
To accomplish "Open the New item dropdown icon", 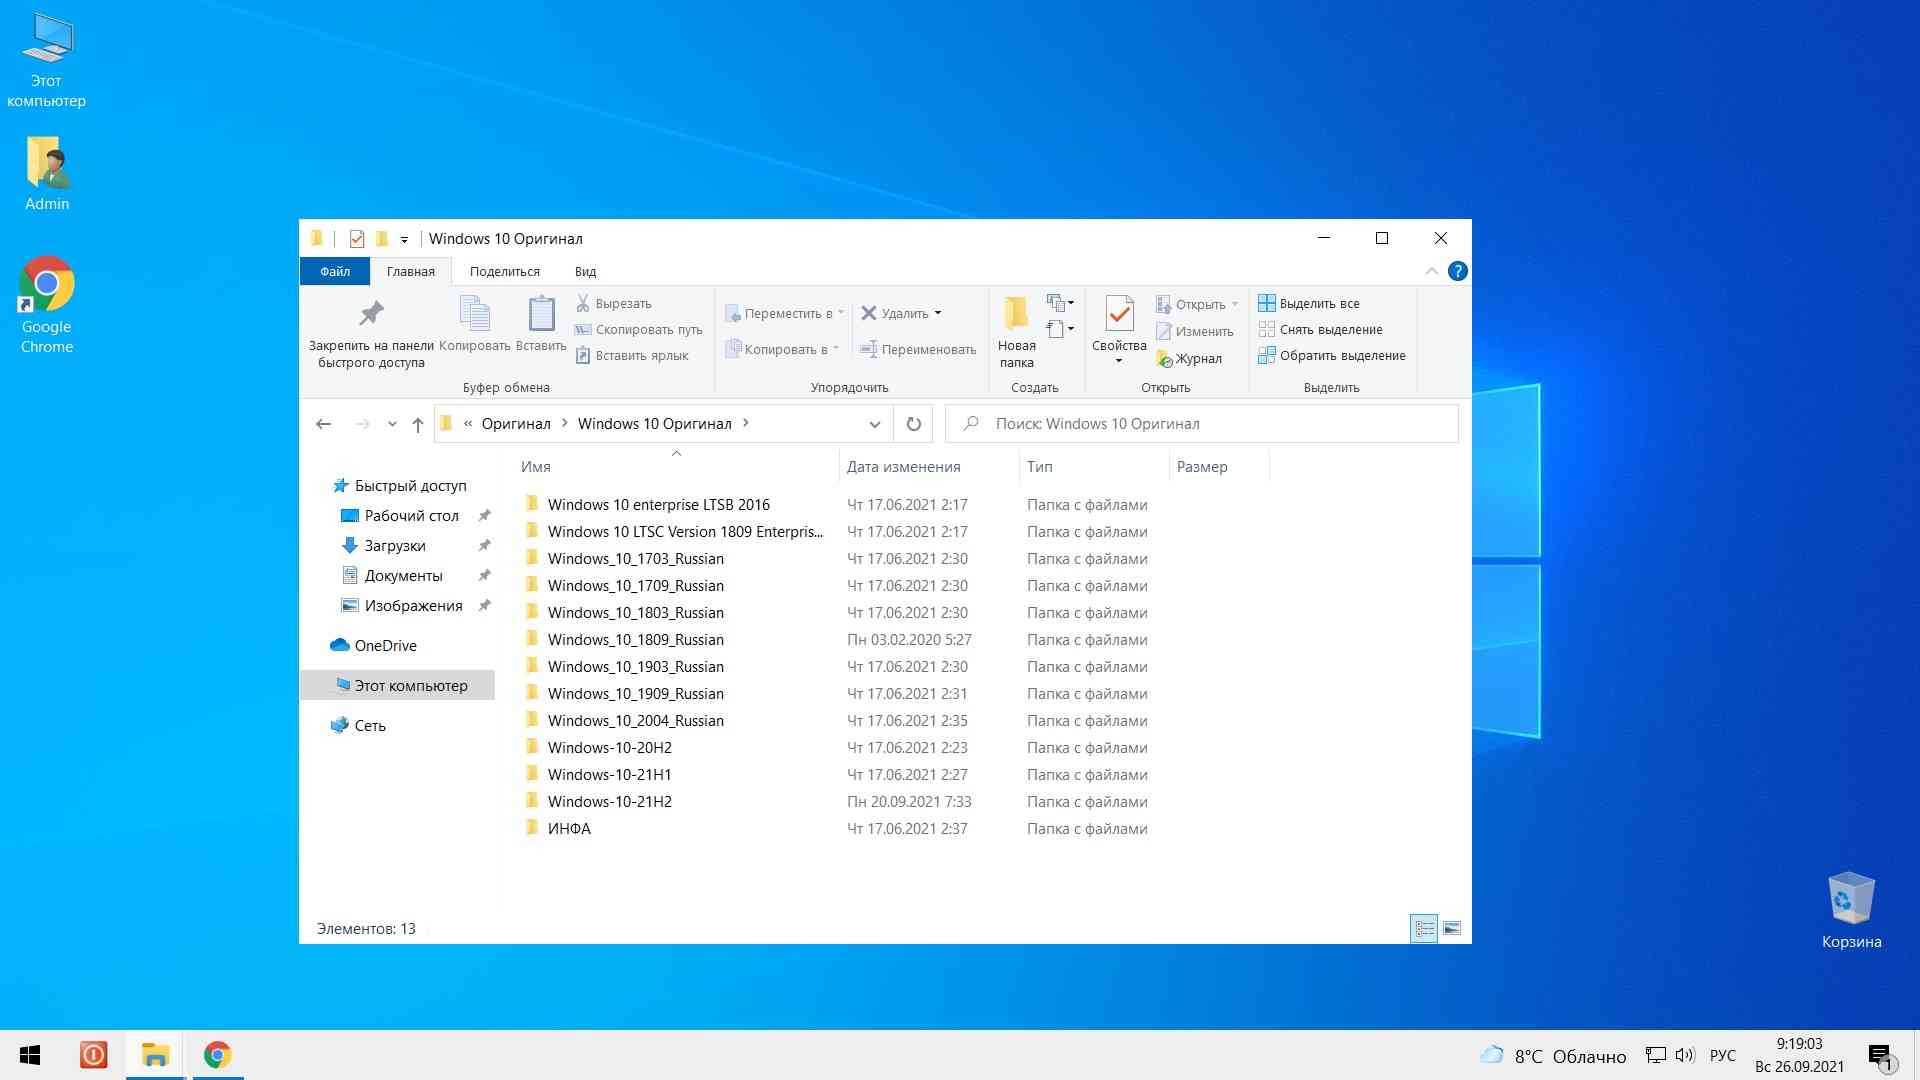I will click(x=1060, y=302).
